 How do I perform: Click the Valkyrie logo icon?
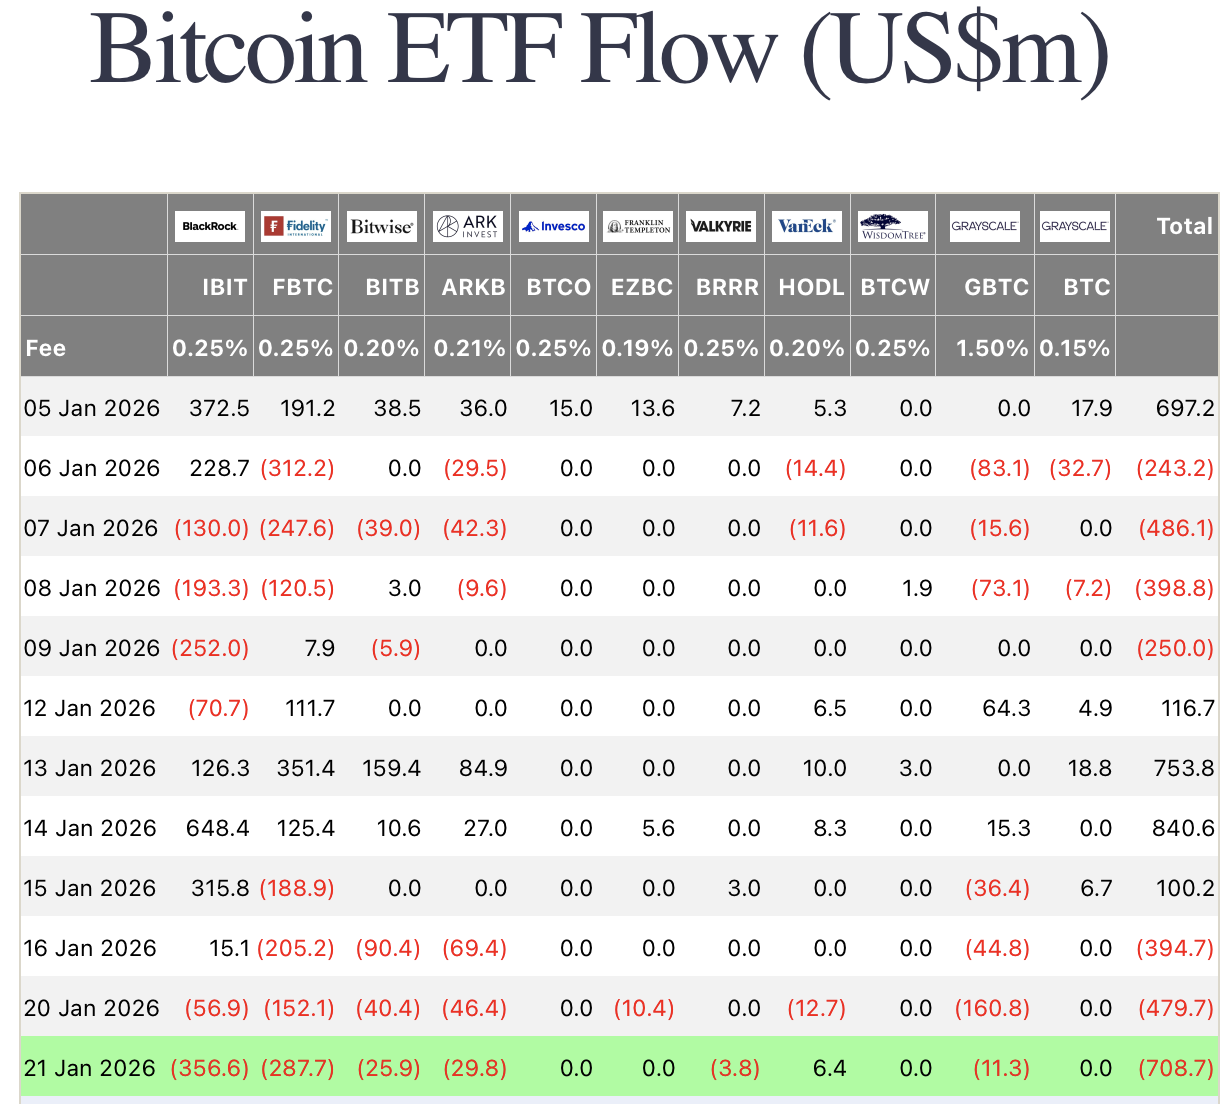721,226
